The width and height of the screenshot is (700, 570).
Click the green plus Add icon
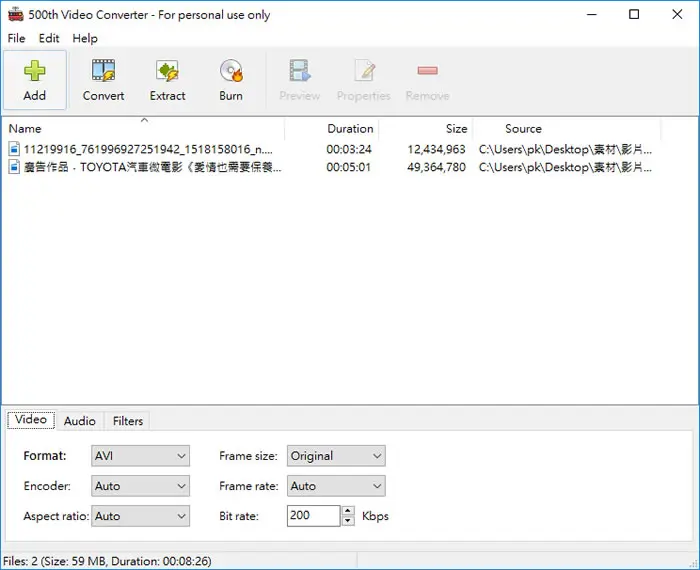point(34,71)
